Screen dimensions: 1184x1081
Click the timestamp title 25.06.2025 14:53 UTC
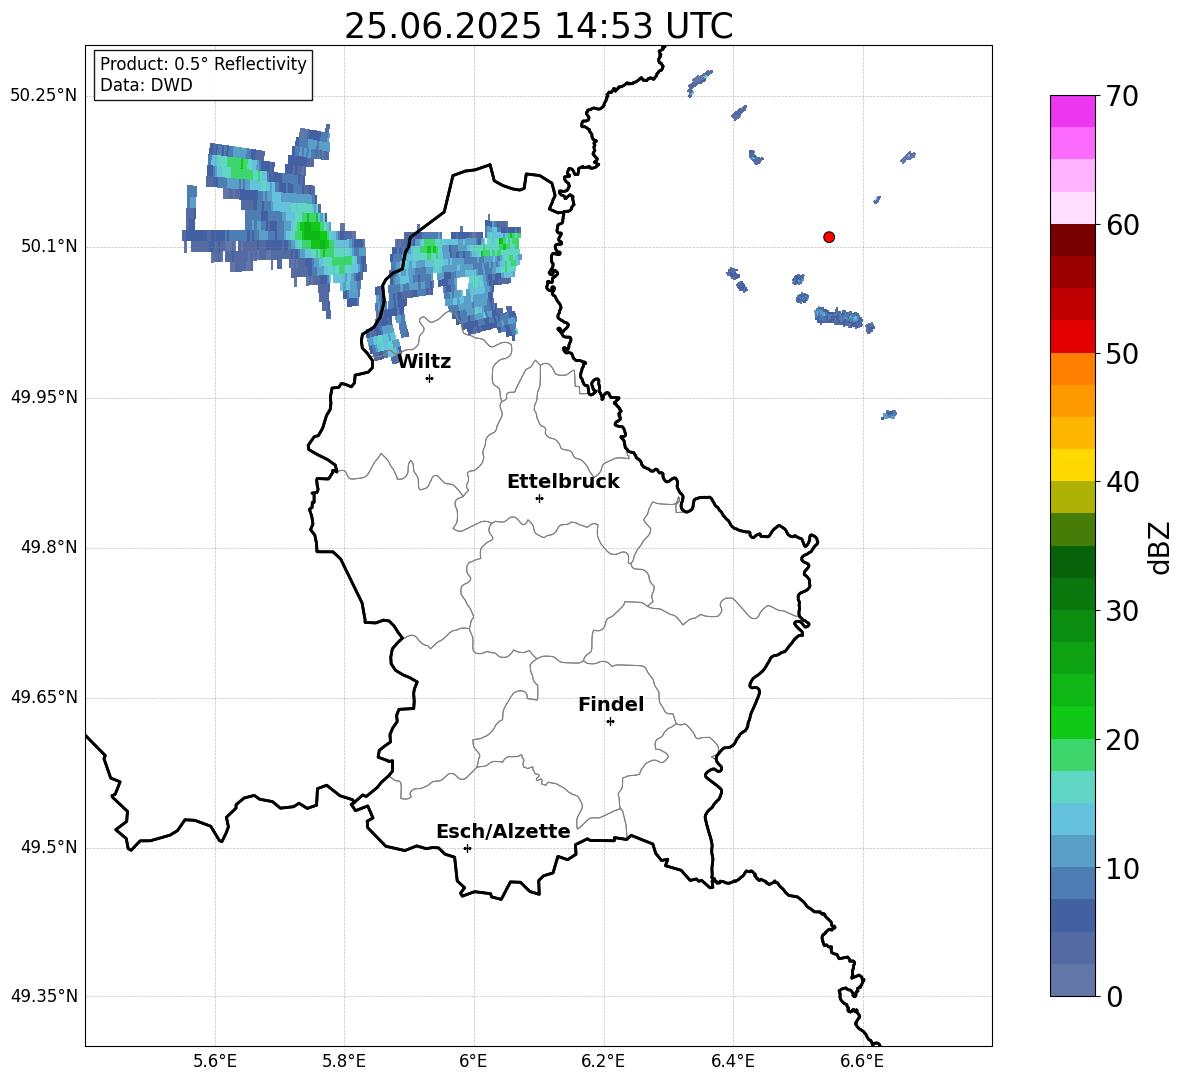click(538, 26)
